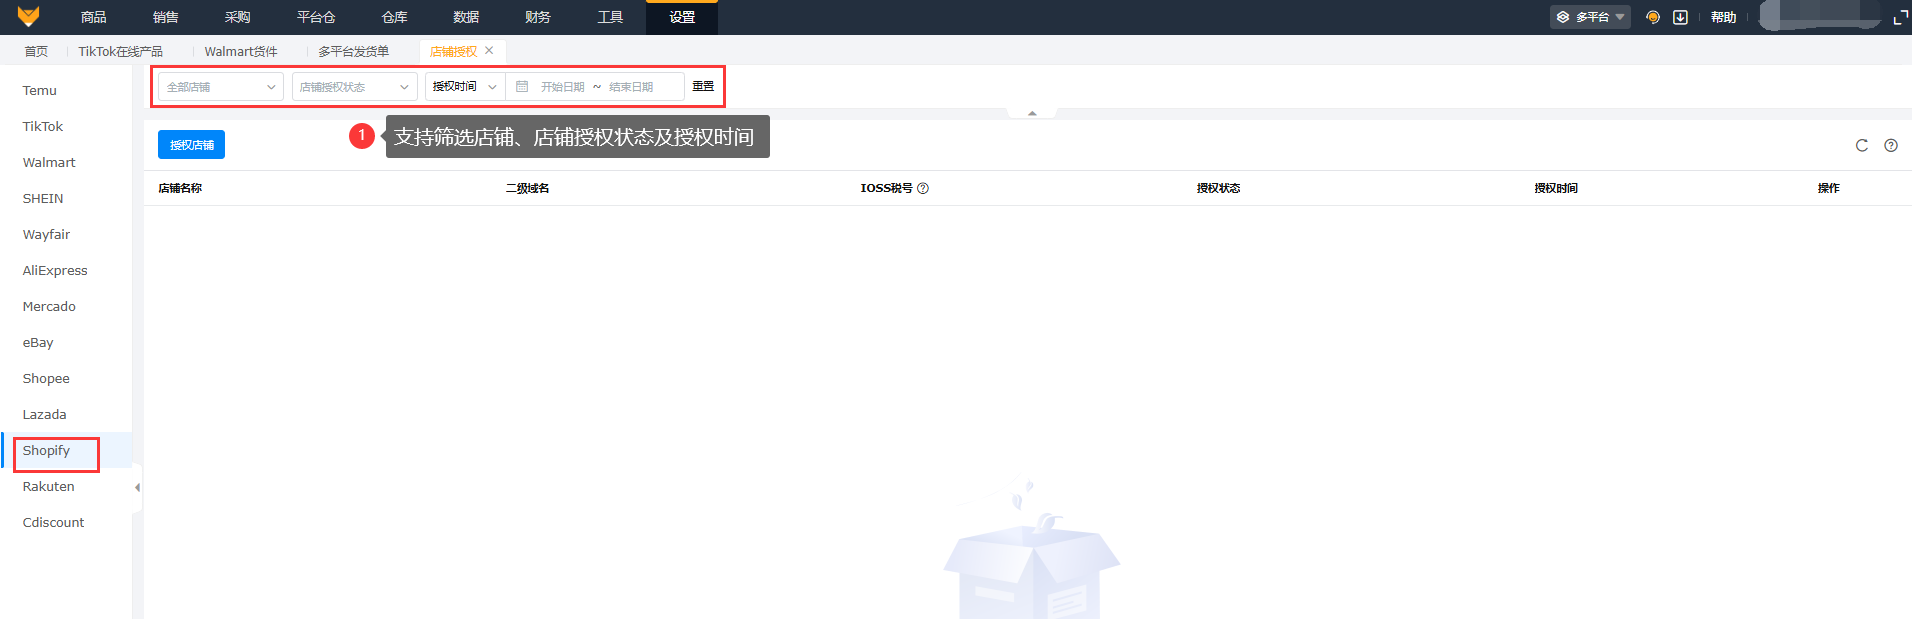Collapse the filter panel arrow
Image resolution: width=1912 pixels, height=619 pixels.
click(1032, 113)
